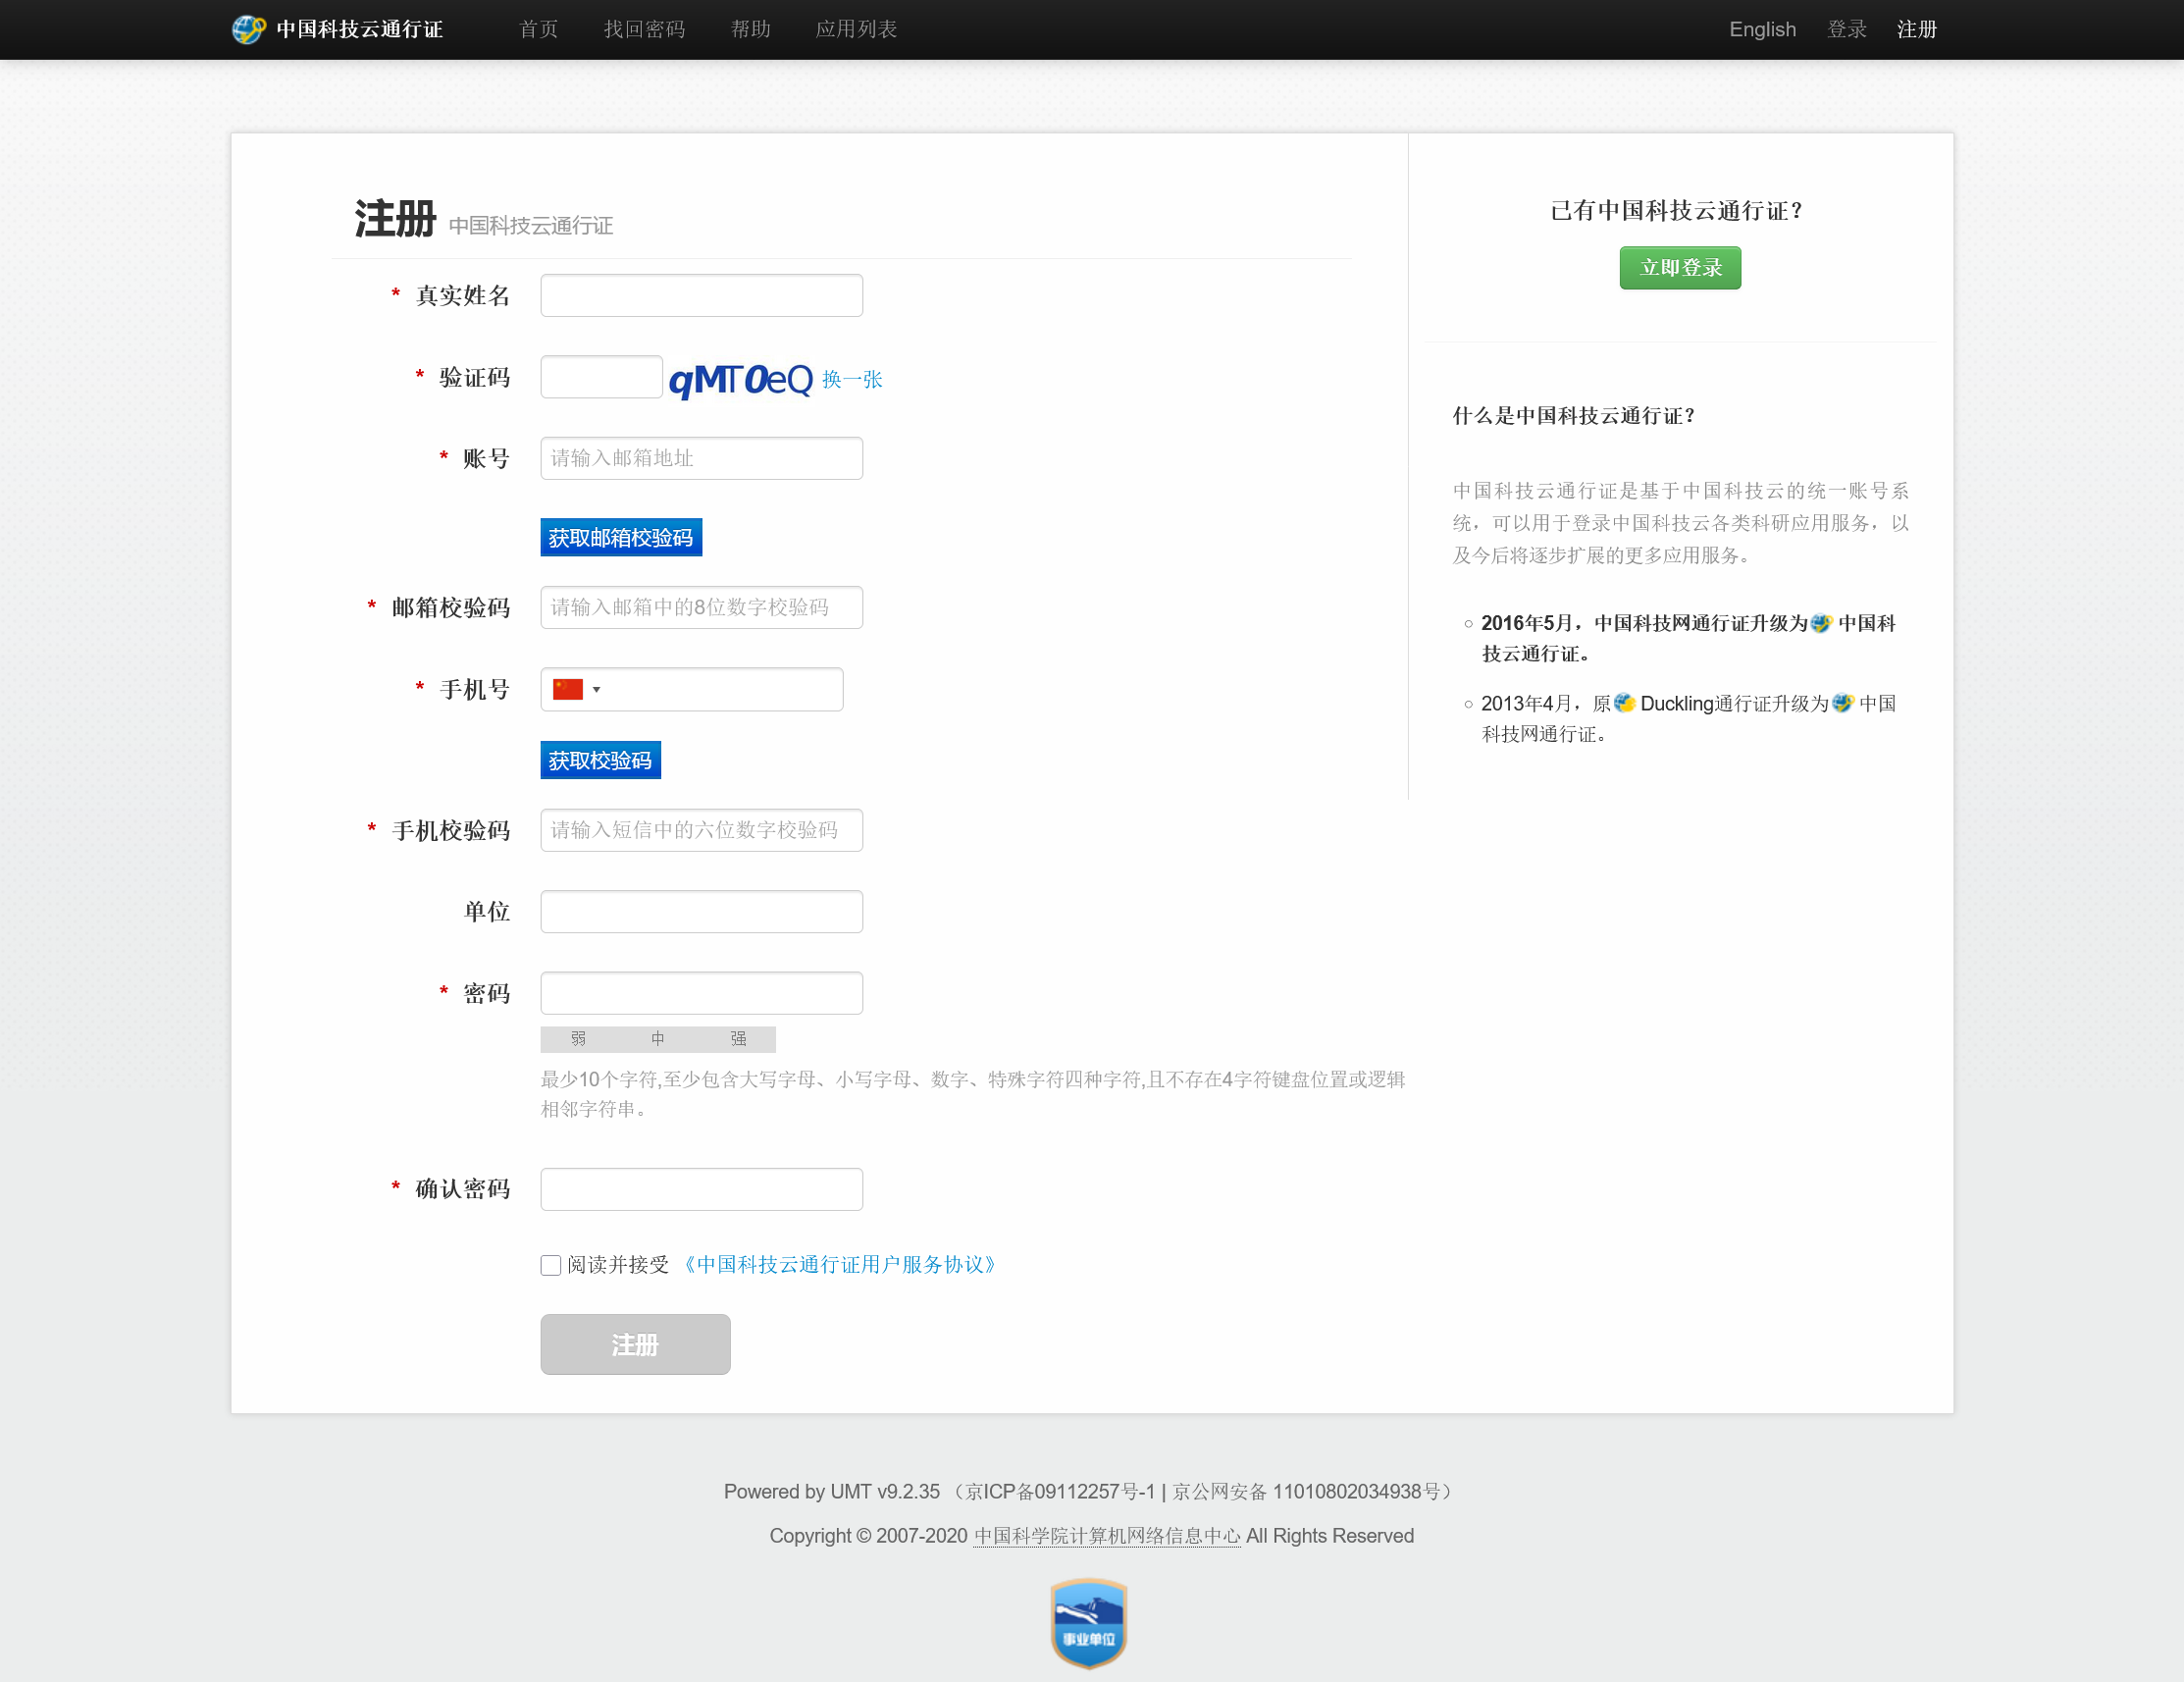Click the grey 注册 submit button
Screen dimensions: 2184x1682
pos(635,1344)
